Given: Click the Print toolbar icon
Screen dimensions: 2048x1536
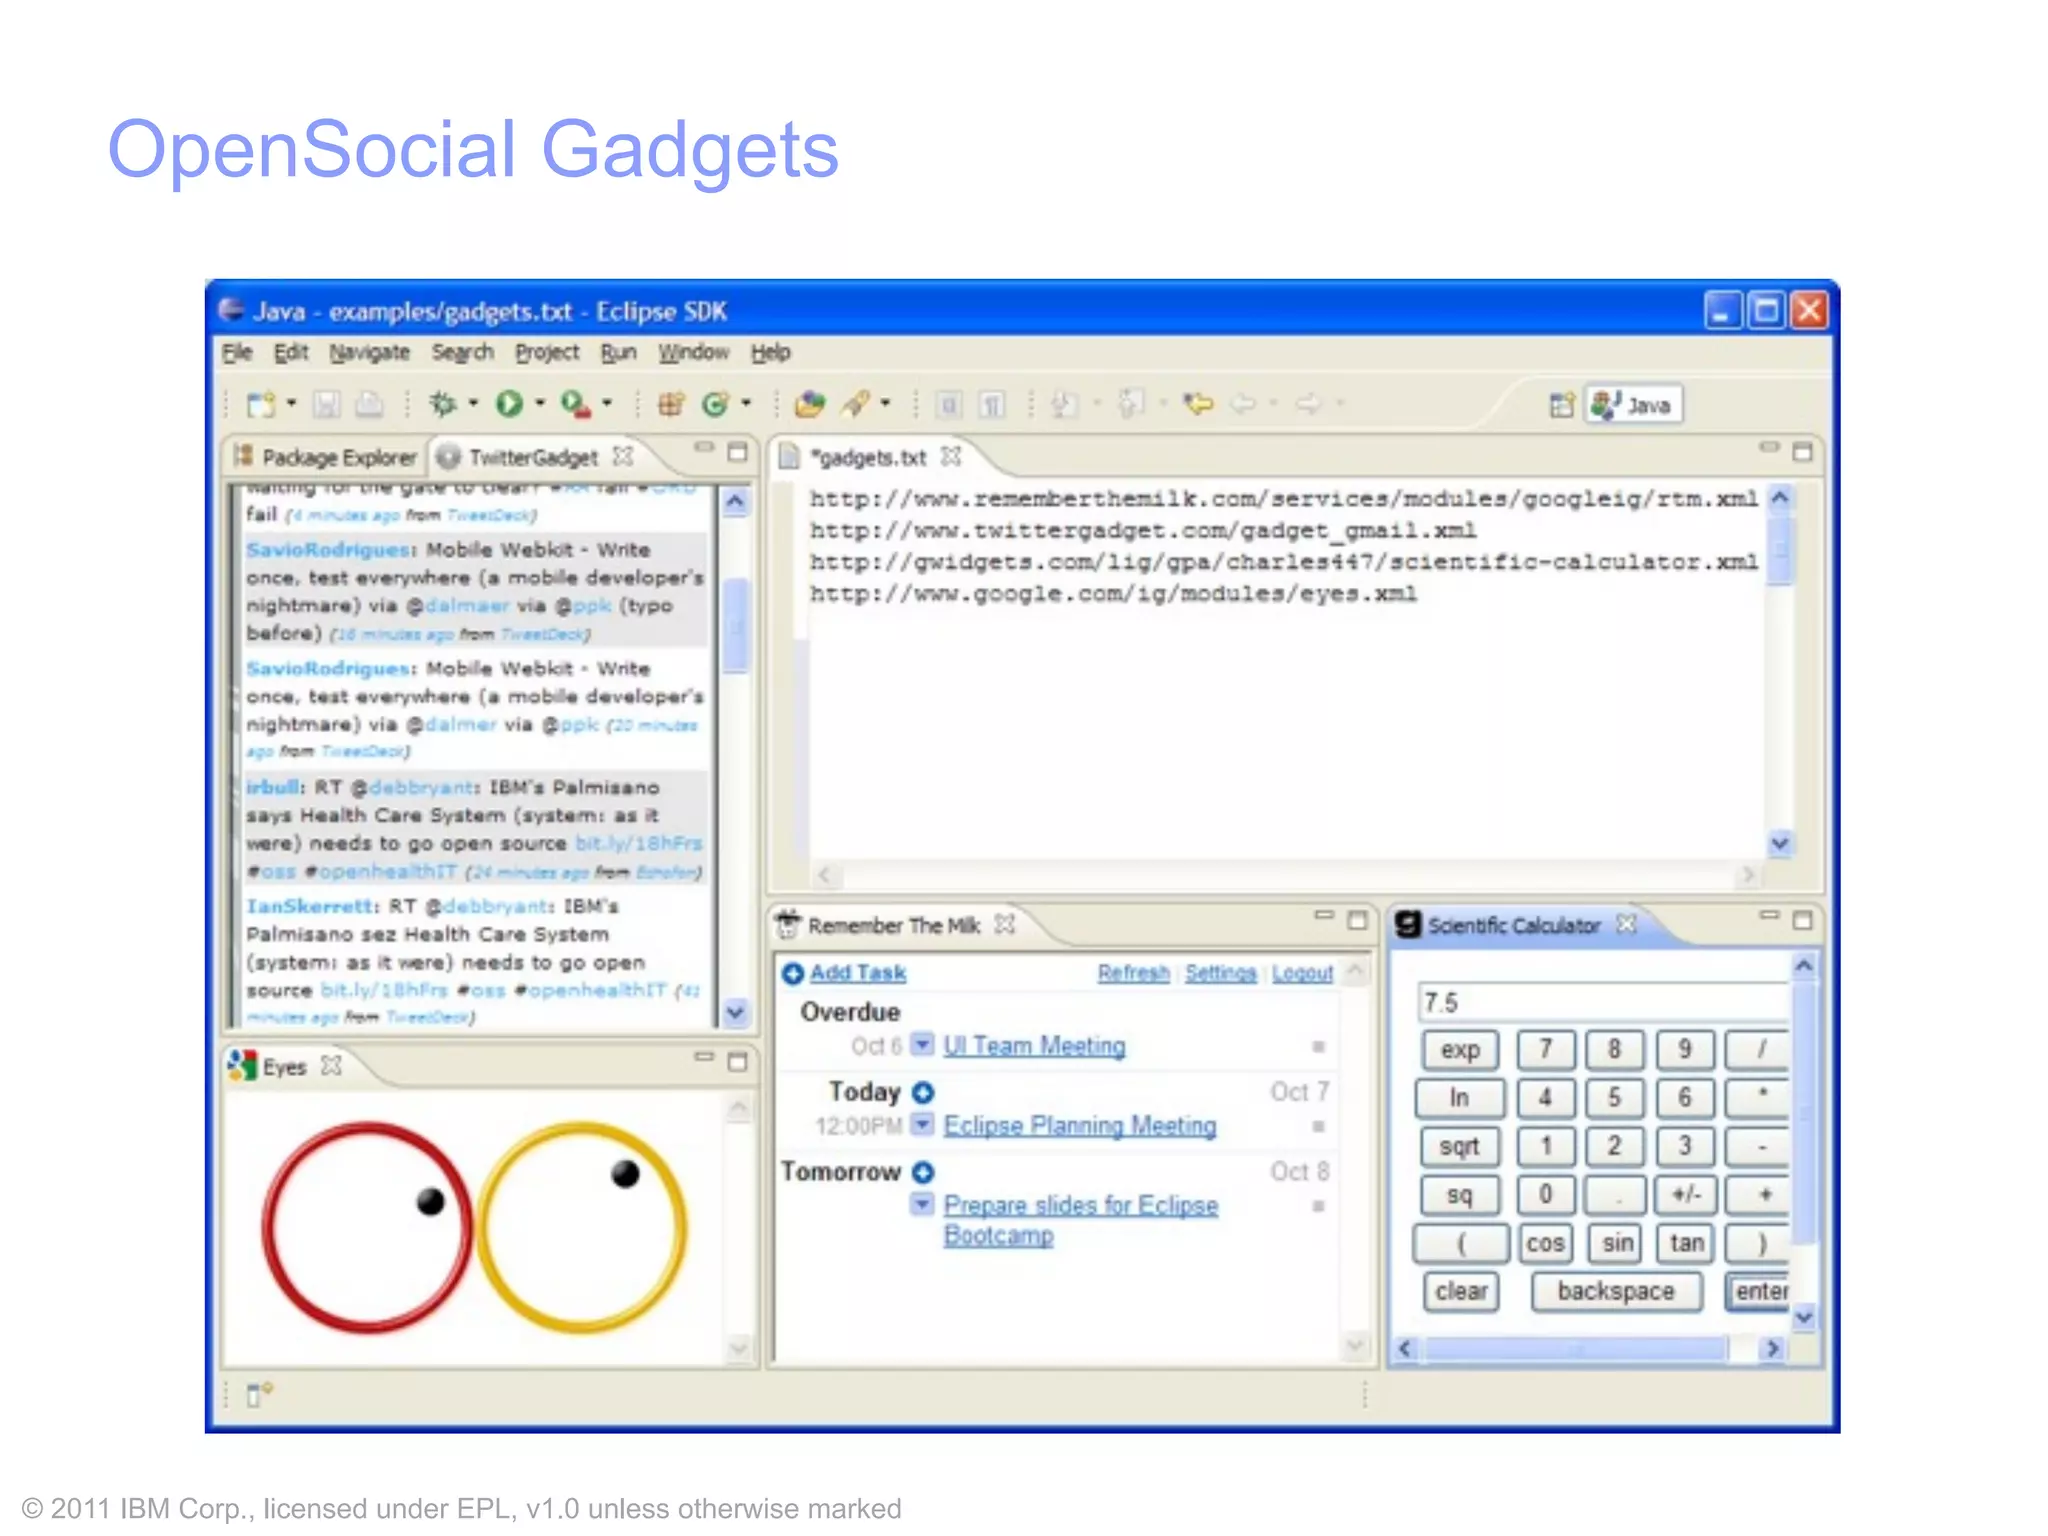Looking at the screenshot, I should (x=369, y=405).
